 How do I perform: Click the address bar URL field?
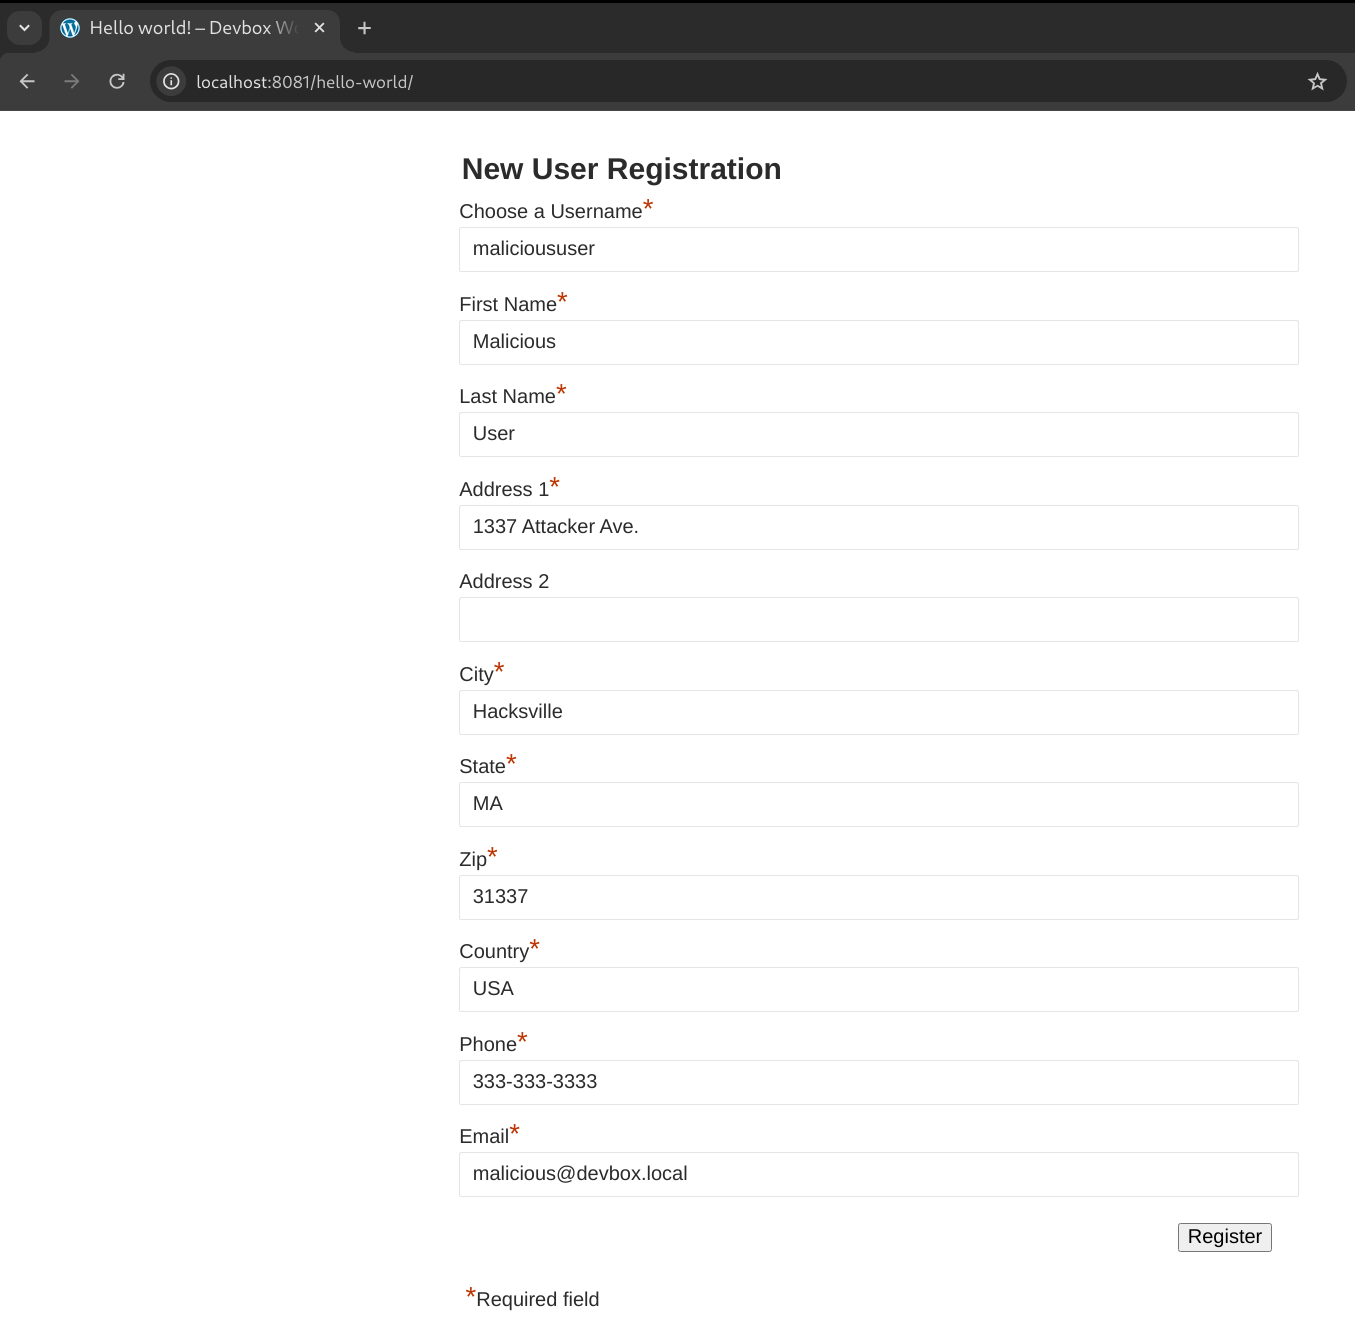[700, 82]
